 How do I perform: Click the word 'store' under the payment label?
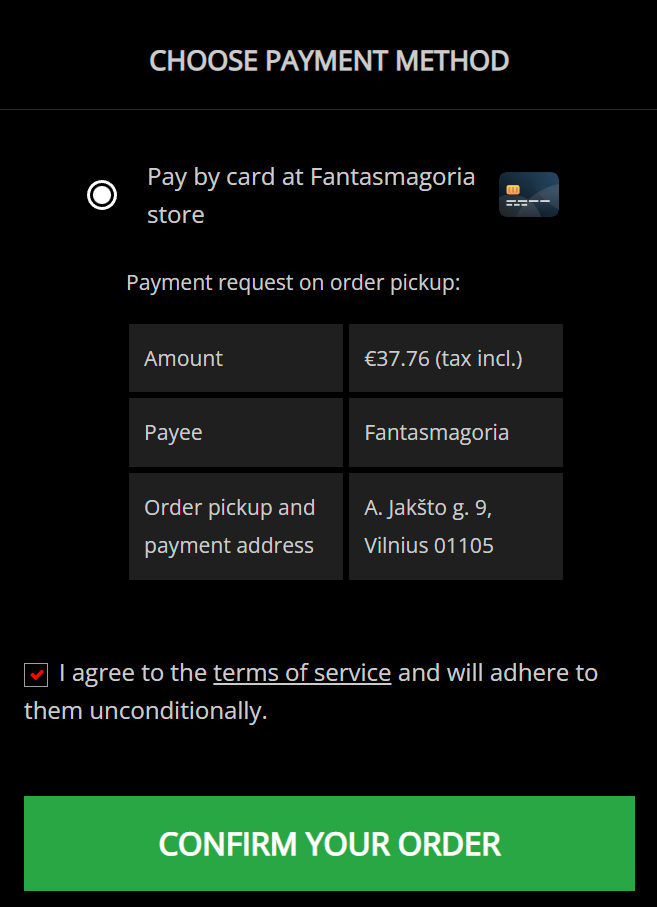pos(176,215)
